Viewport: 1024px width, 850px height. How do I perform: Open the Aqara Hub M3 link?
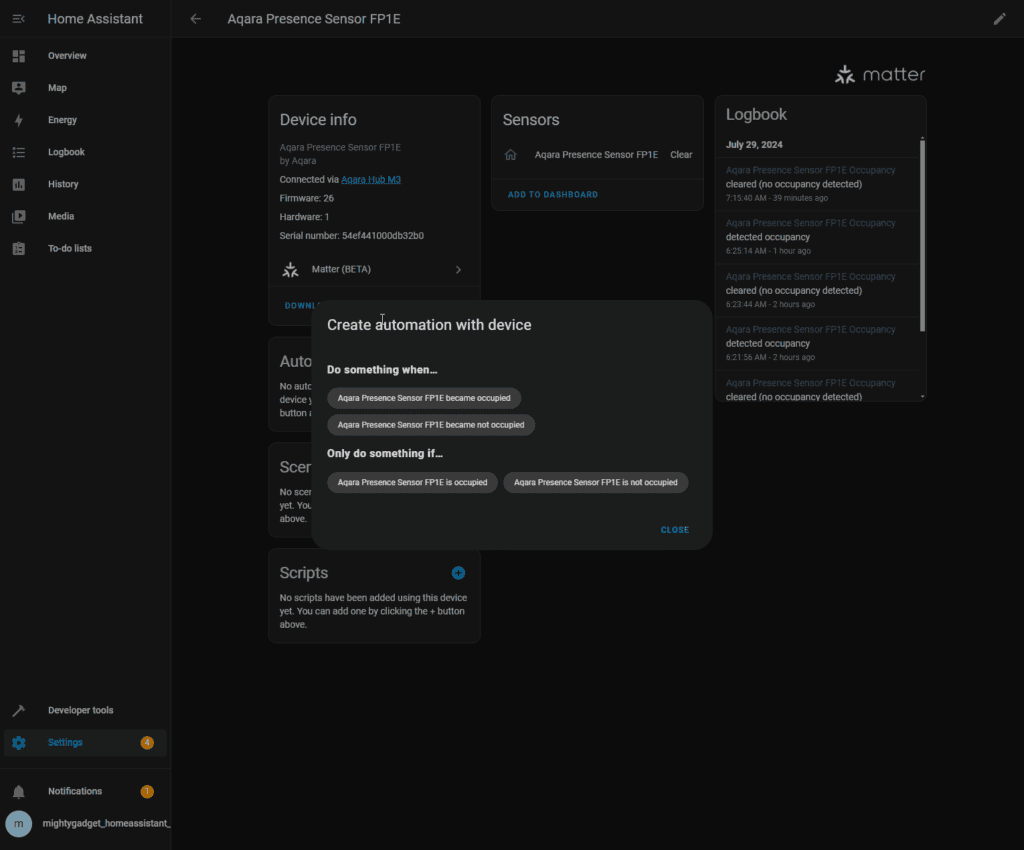click(370, 180)
